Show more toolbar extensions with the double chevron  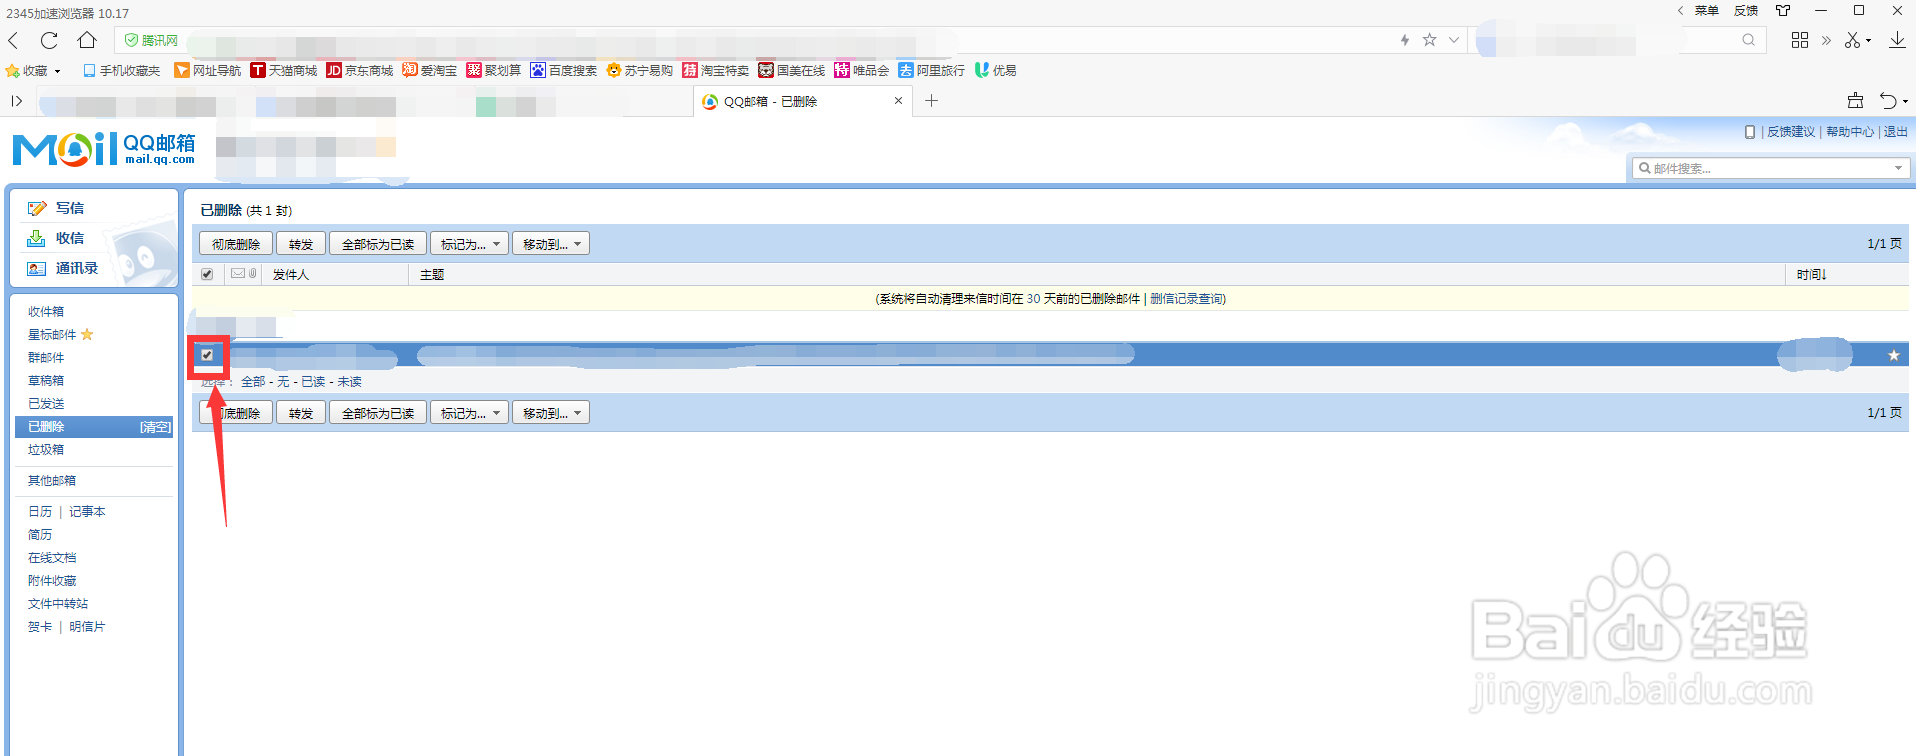pyautogui.click(x=1826, y=40)
